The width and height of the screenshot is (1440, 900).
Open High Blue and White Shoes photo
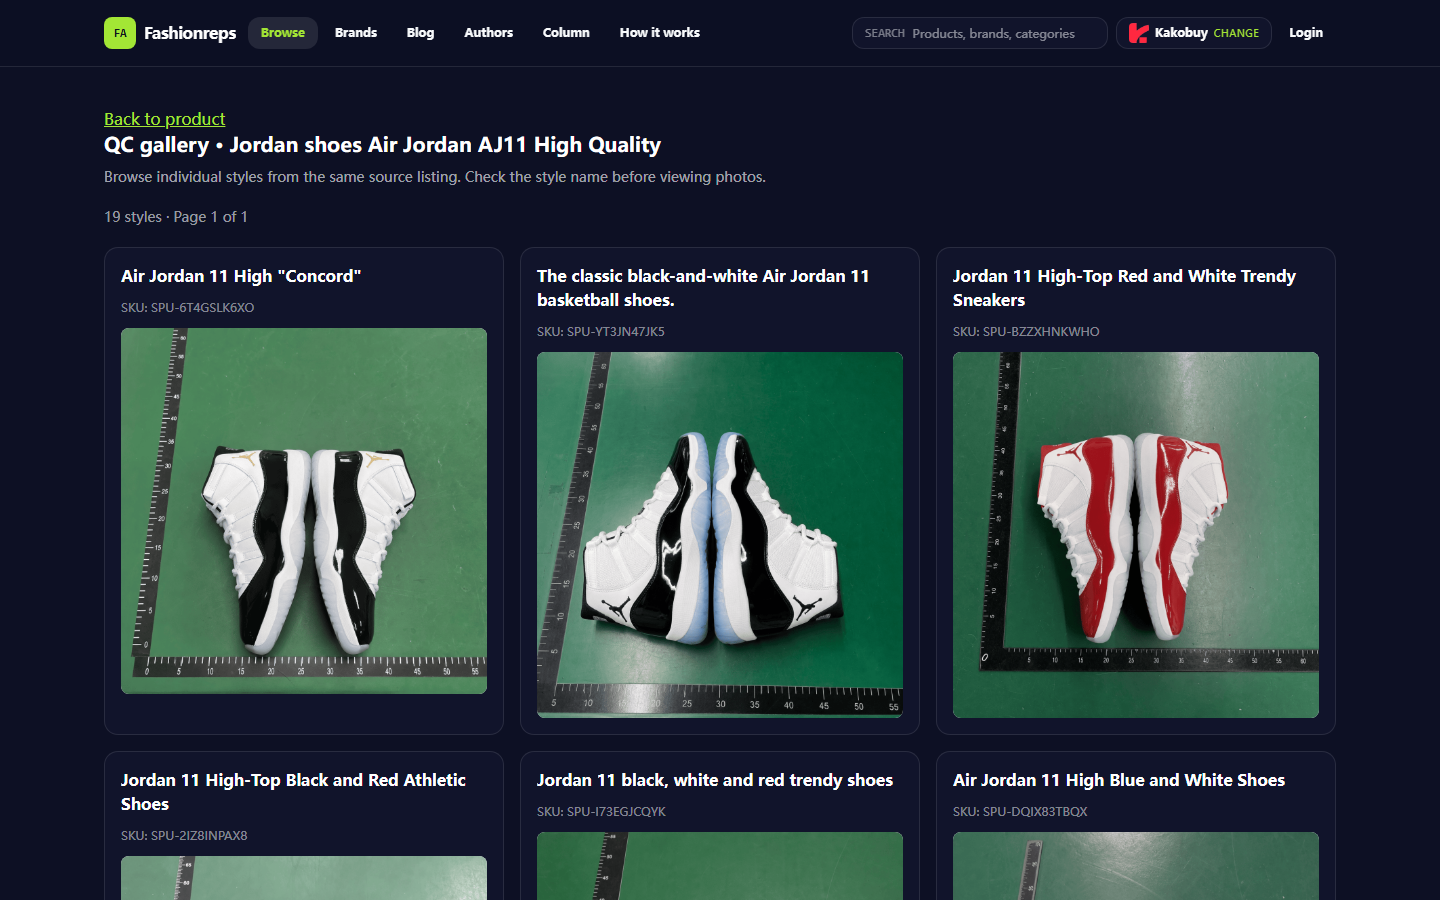[x=1136, y=866]
